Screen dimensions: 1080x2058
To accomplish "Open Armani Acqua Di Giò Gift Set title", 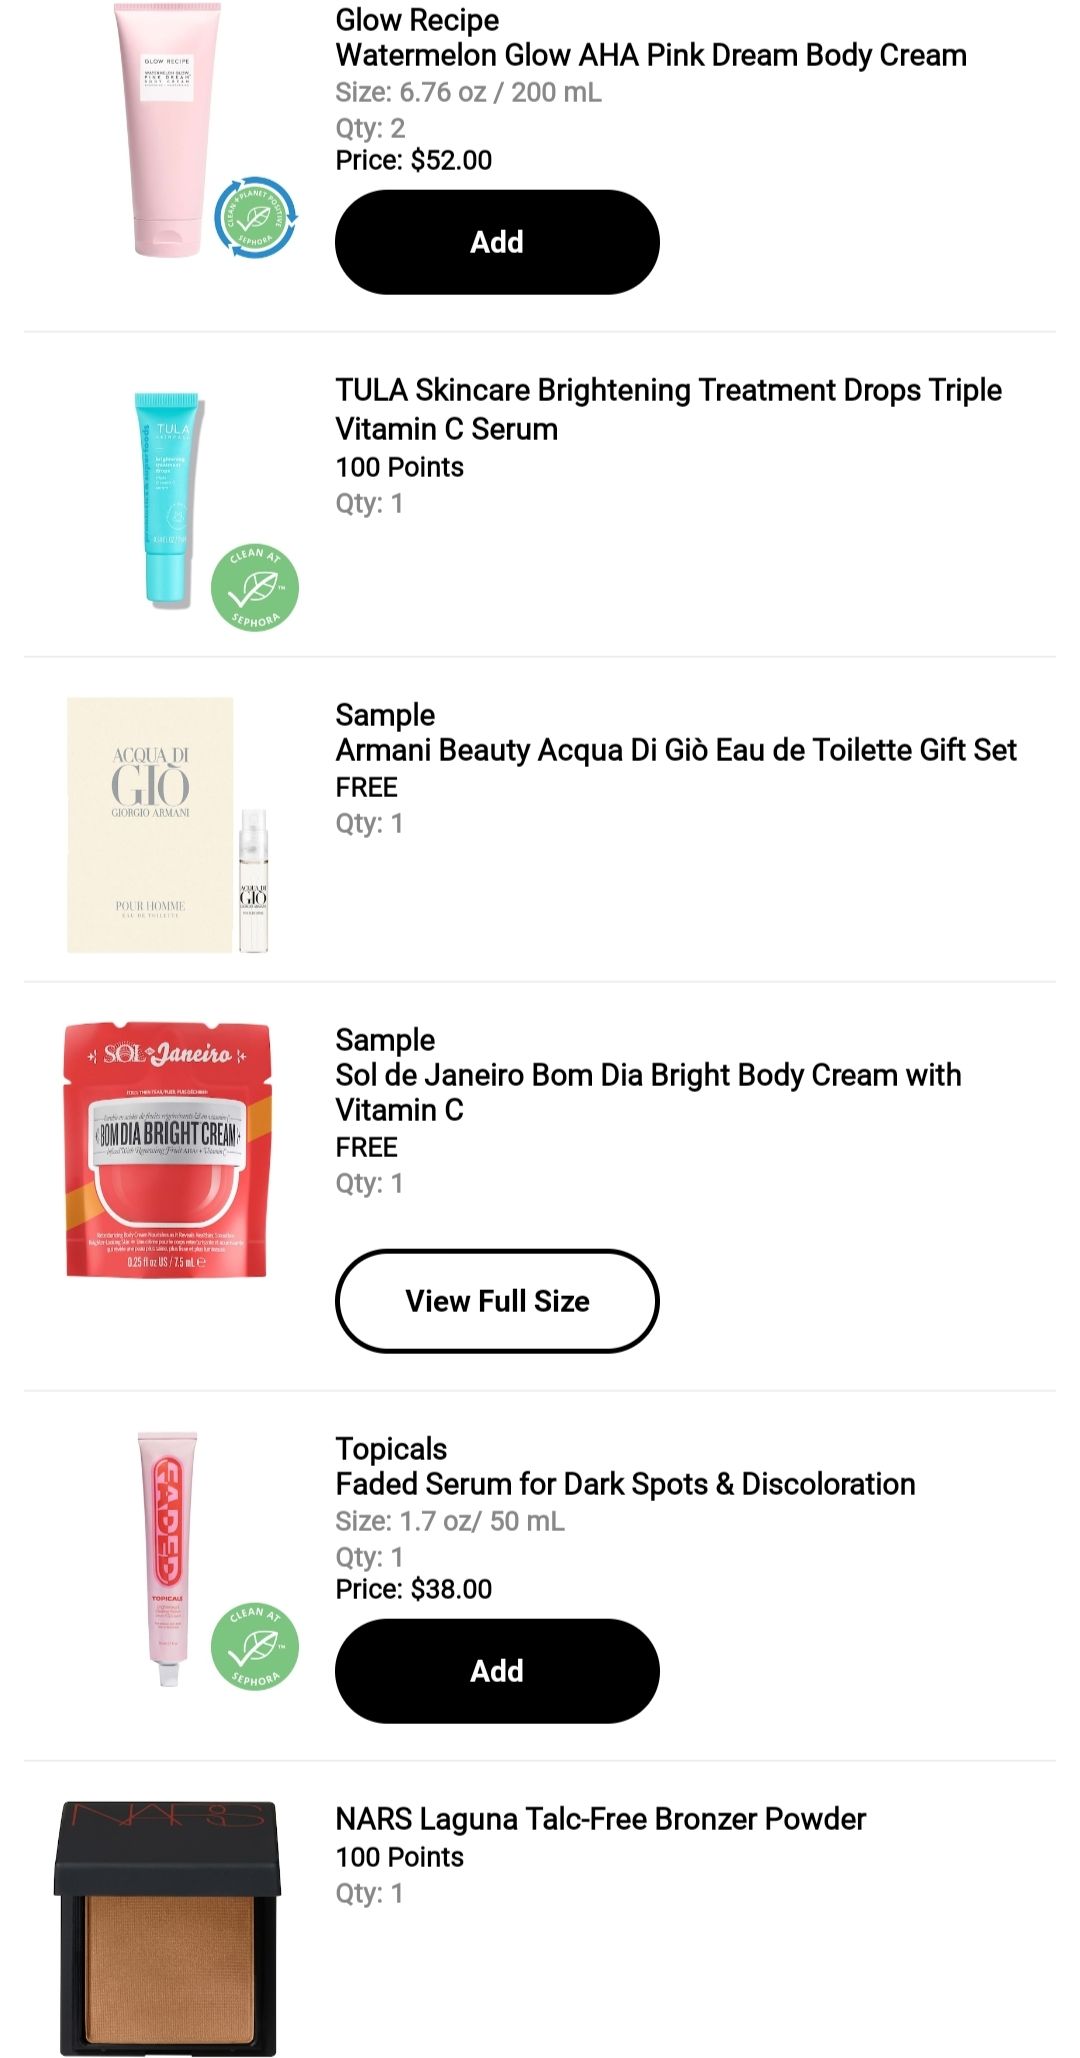I will tap(676, 750).
